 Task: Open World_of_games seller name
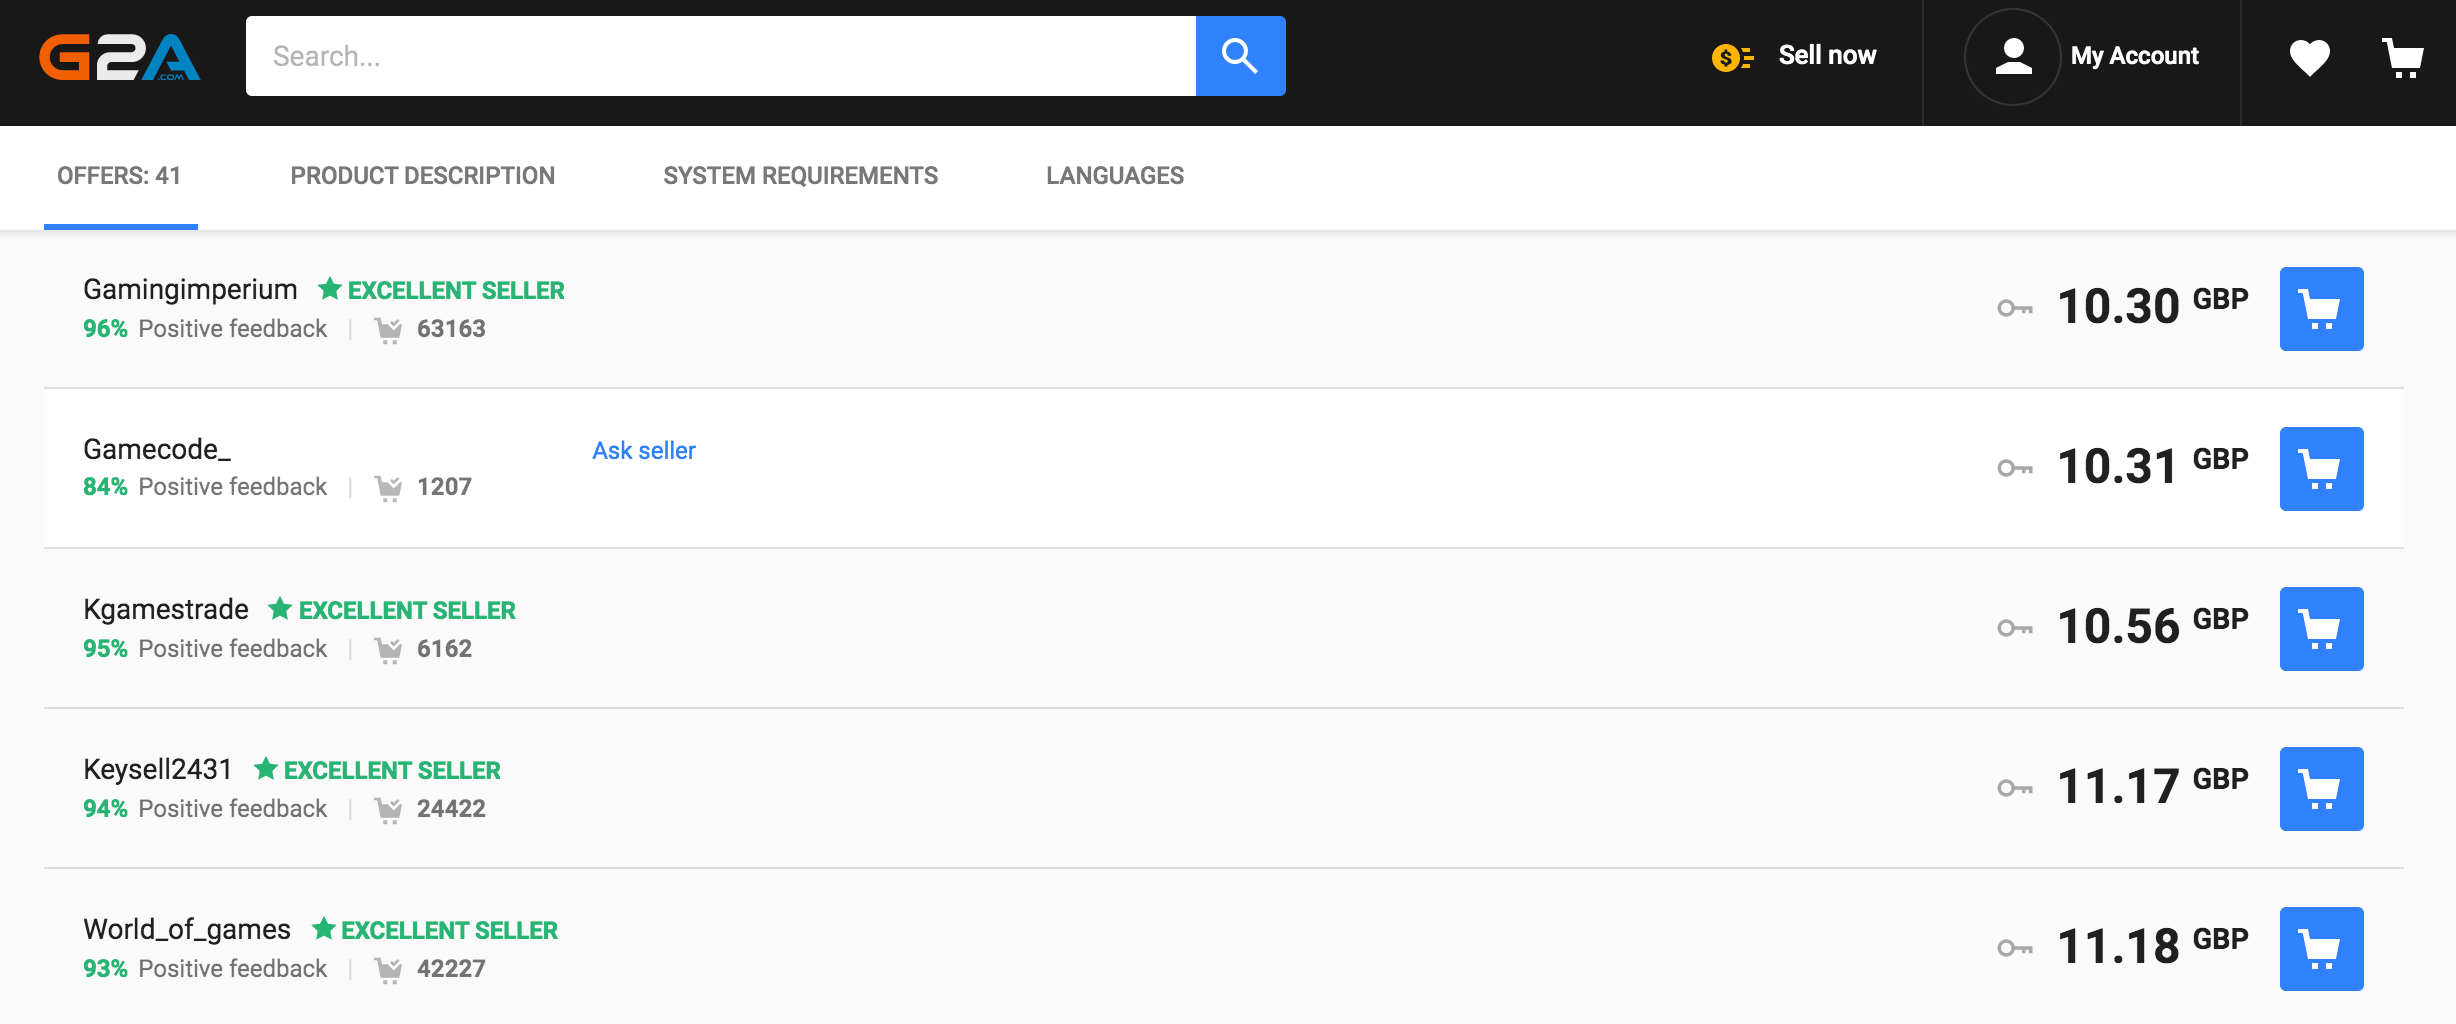[x=187, y=930]
